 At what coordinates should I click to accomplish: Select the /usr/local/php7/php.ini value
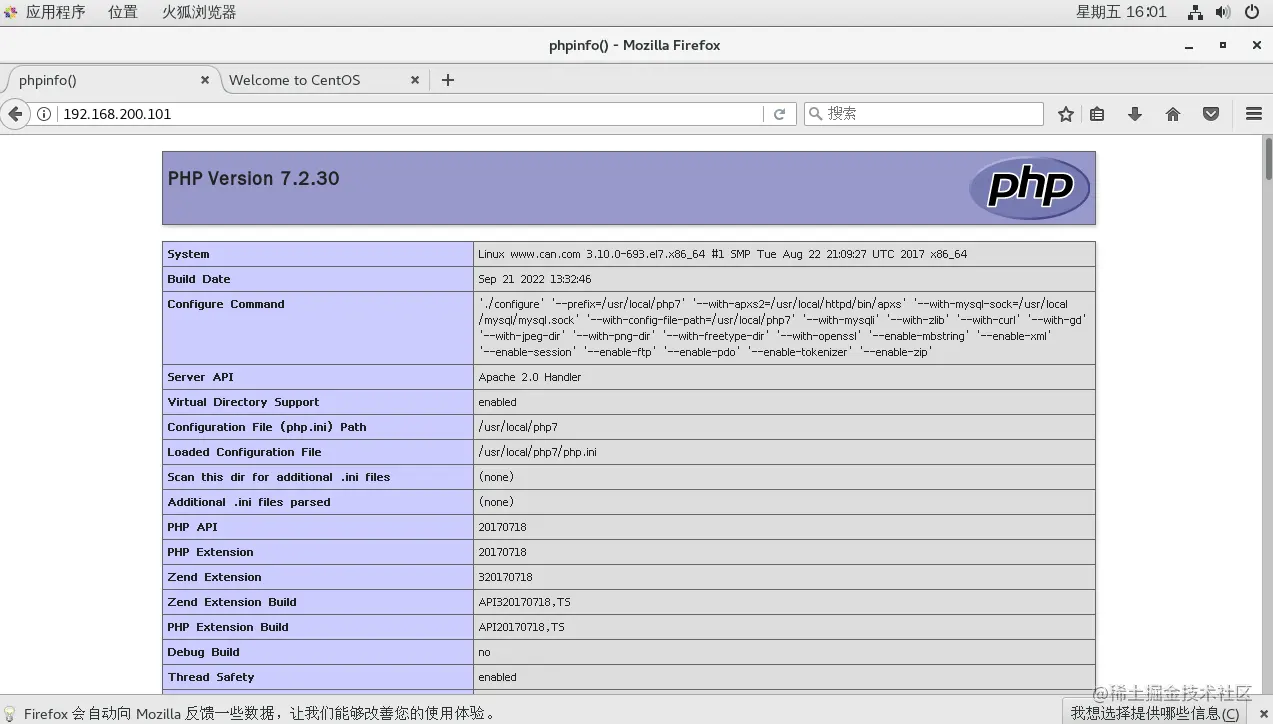pos(537,452)
